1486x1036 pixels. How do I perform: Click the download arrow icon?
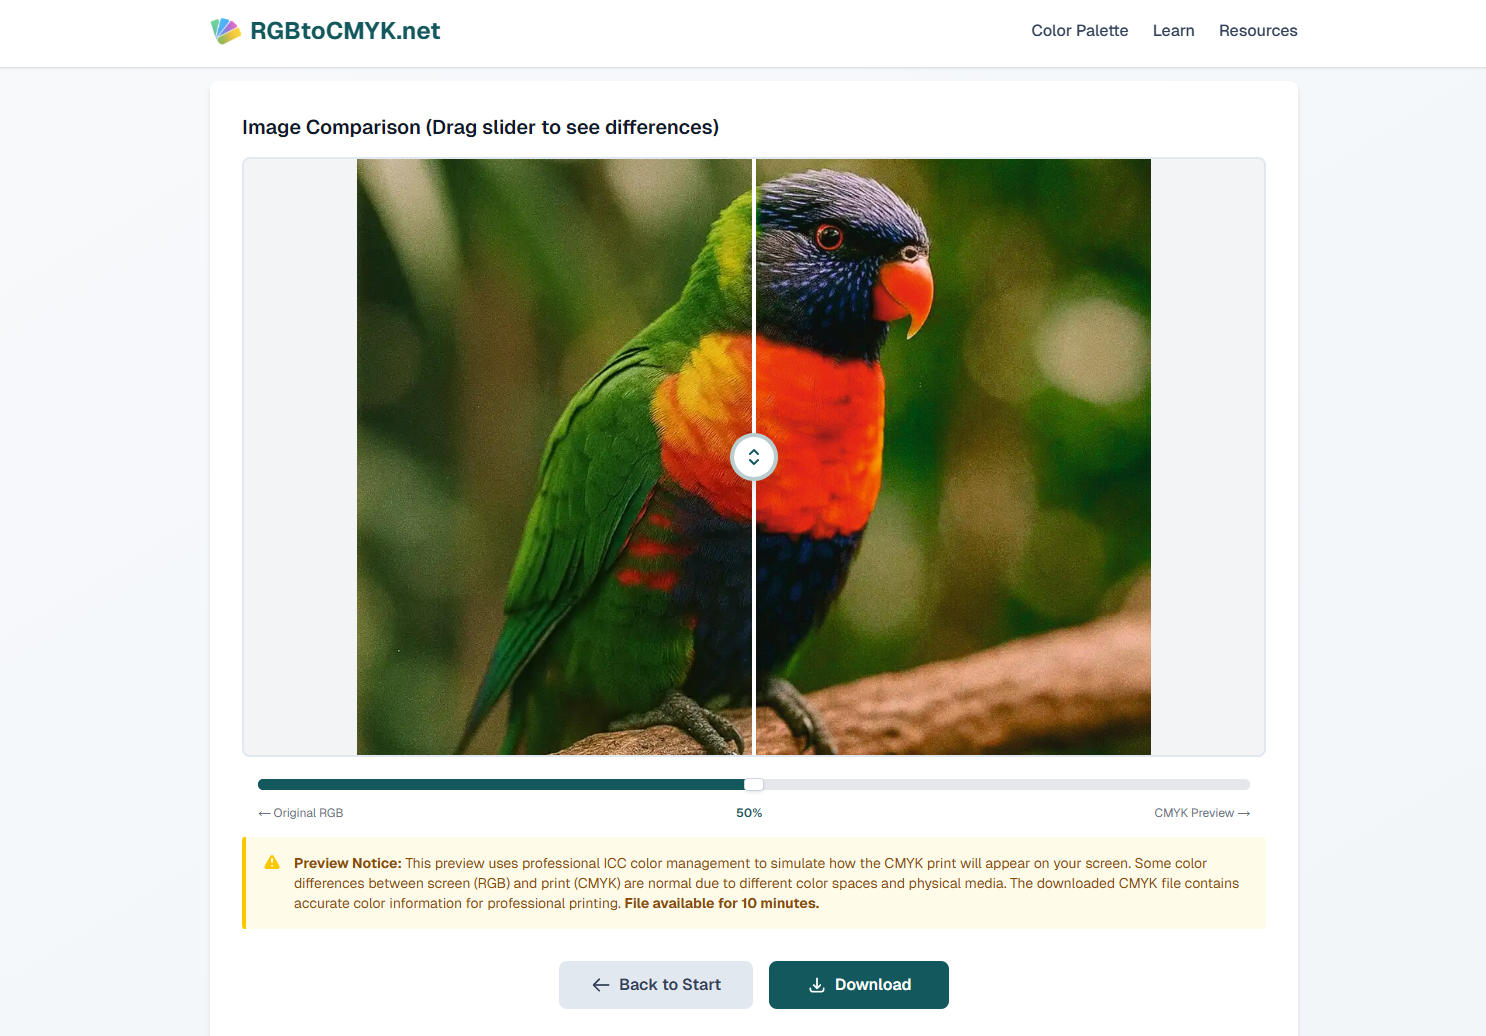(817, 985)
